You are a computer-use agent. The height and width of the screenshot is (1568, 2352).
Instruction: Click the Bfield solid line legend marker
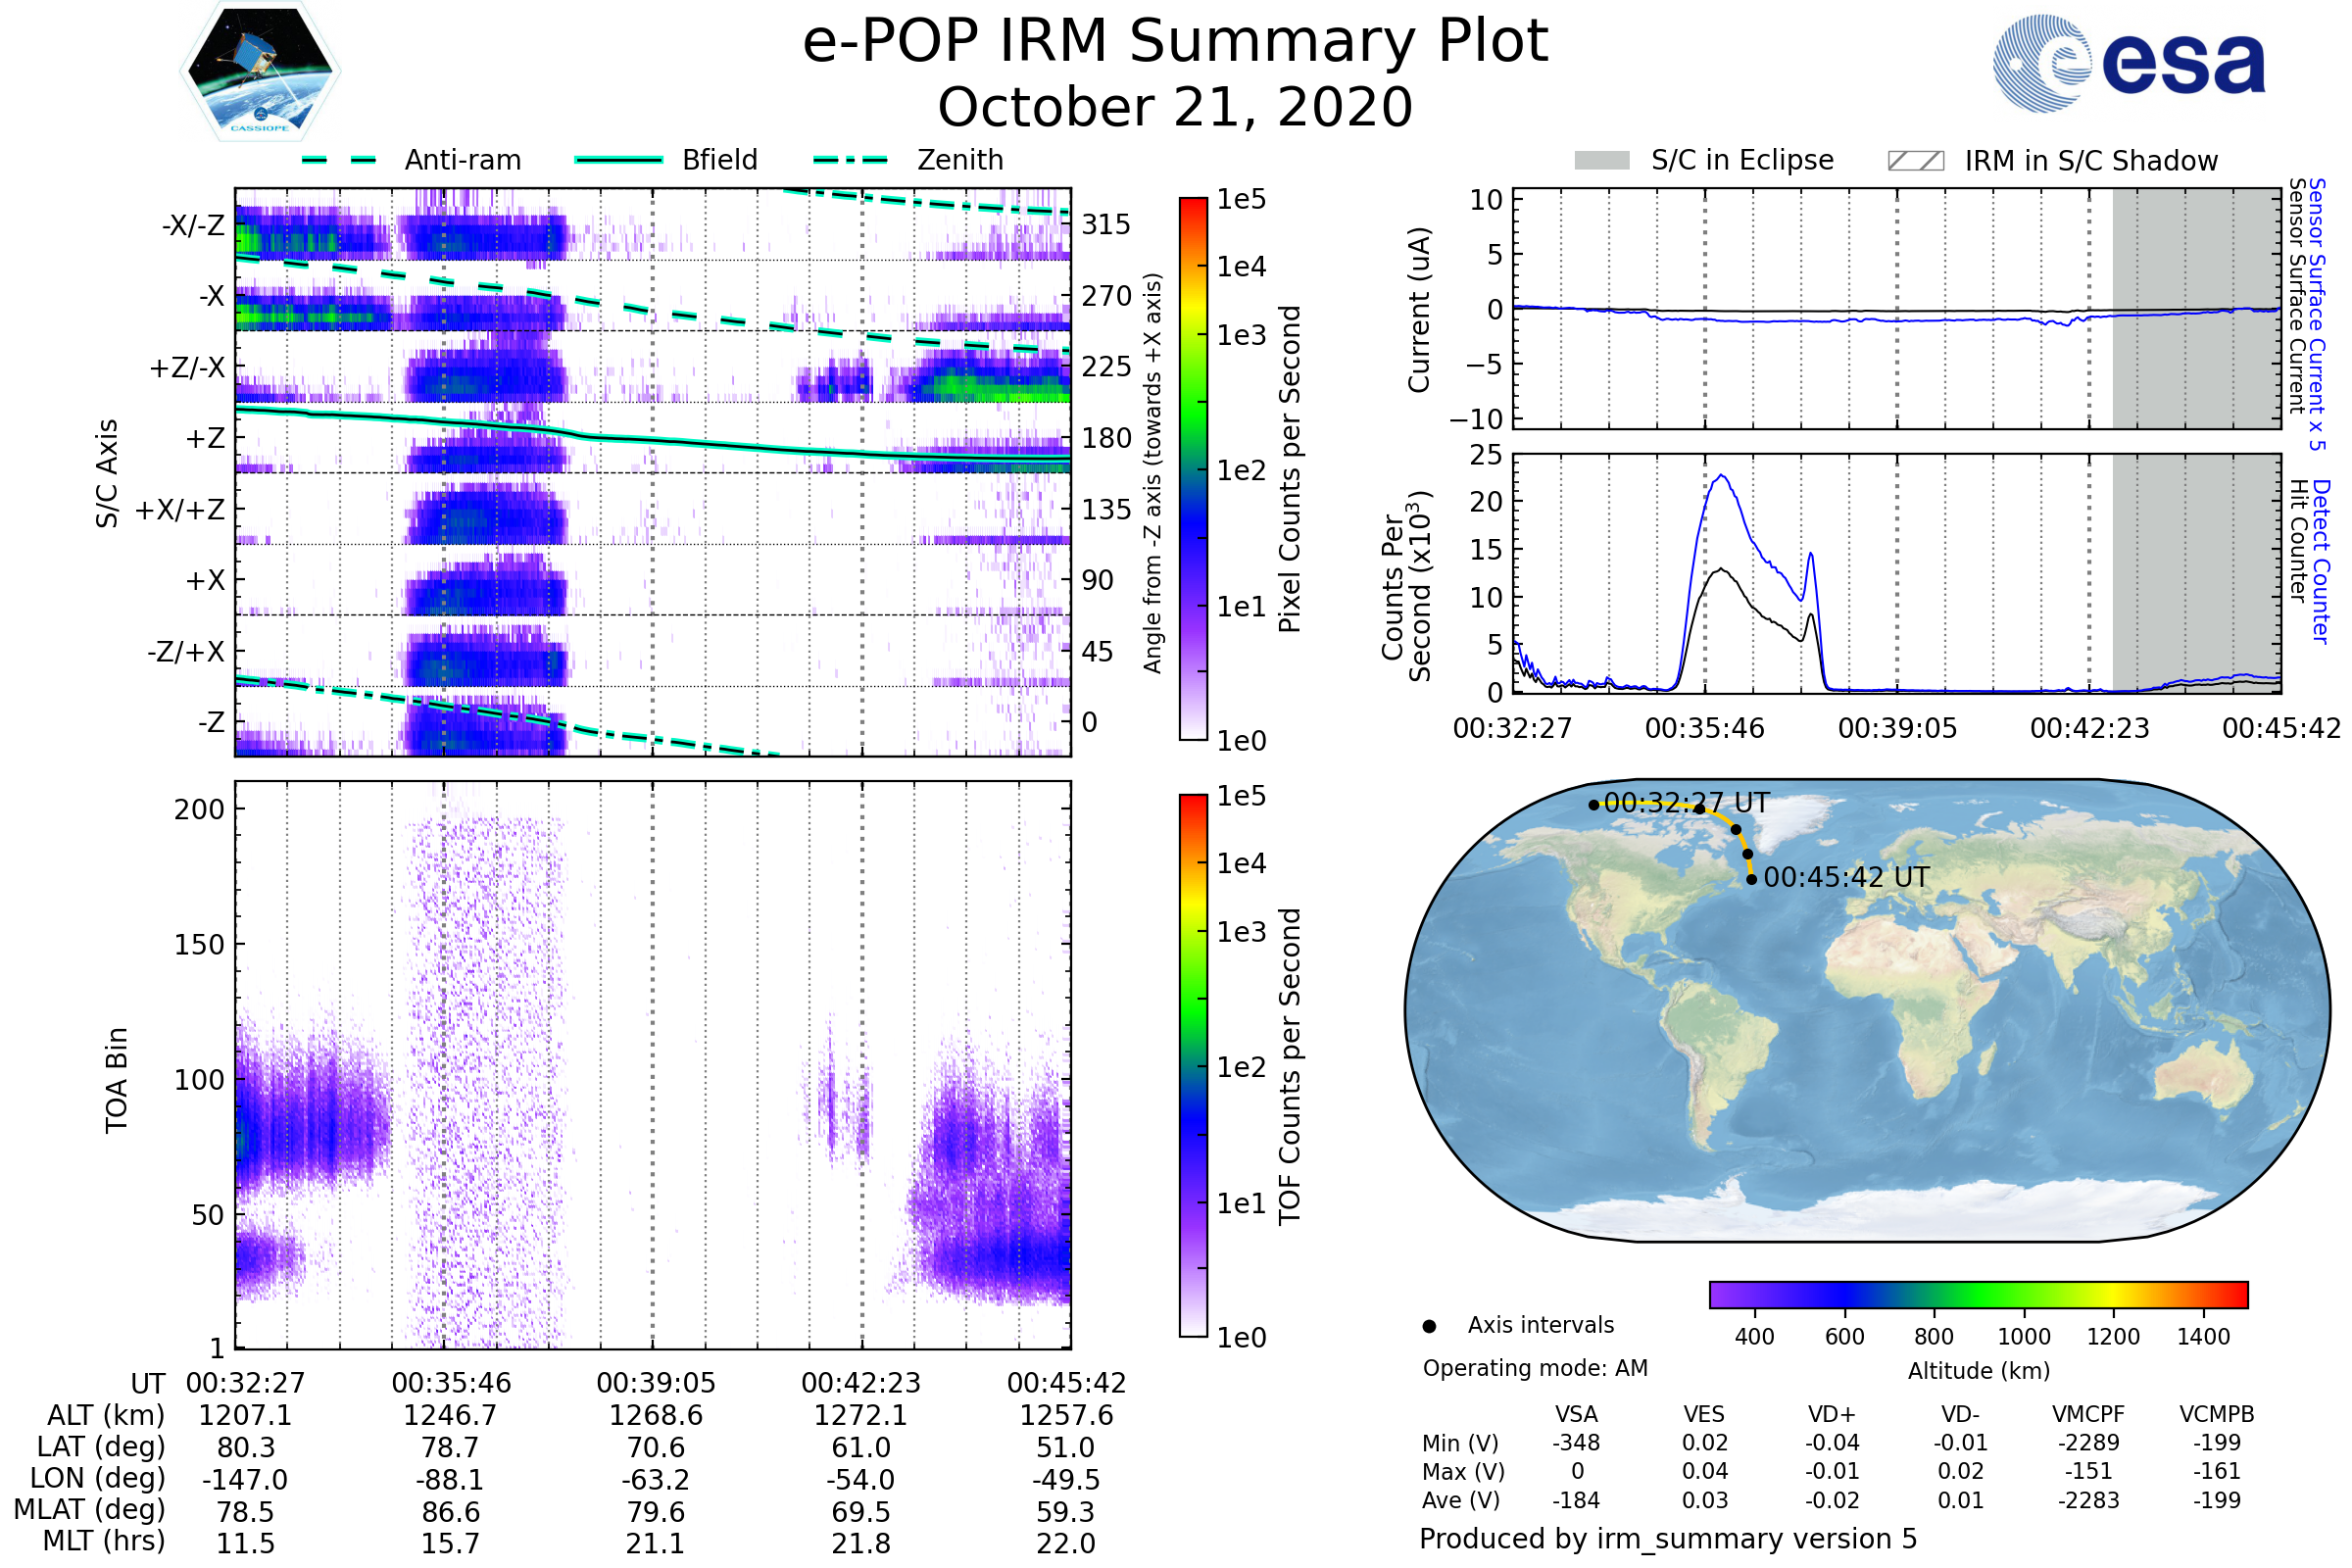click(618, 160)
